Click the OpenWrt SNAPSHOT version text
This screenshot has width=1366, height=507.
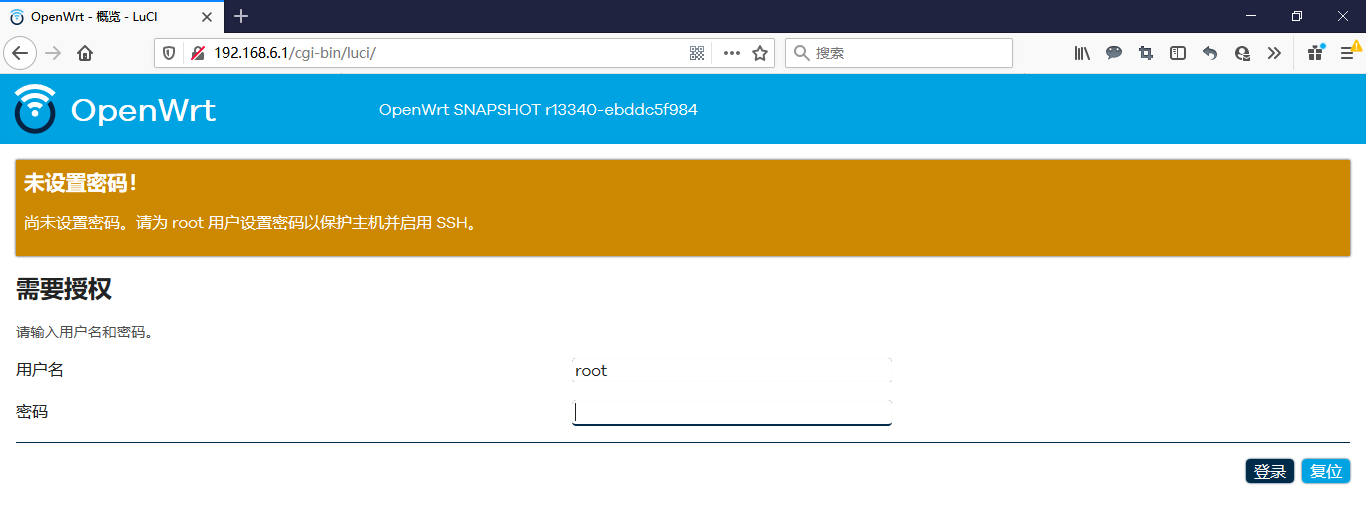538,110
